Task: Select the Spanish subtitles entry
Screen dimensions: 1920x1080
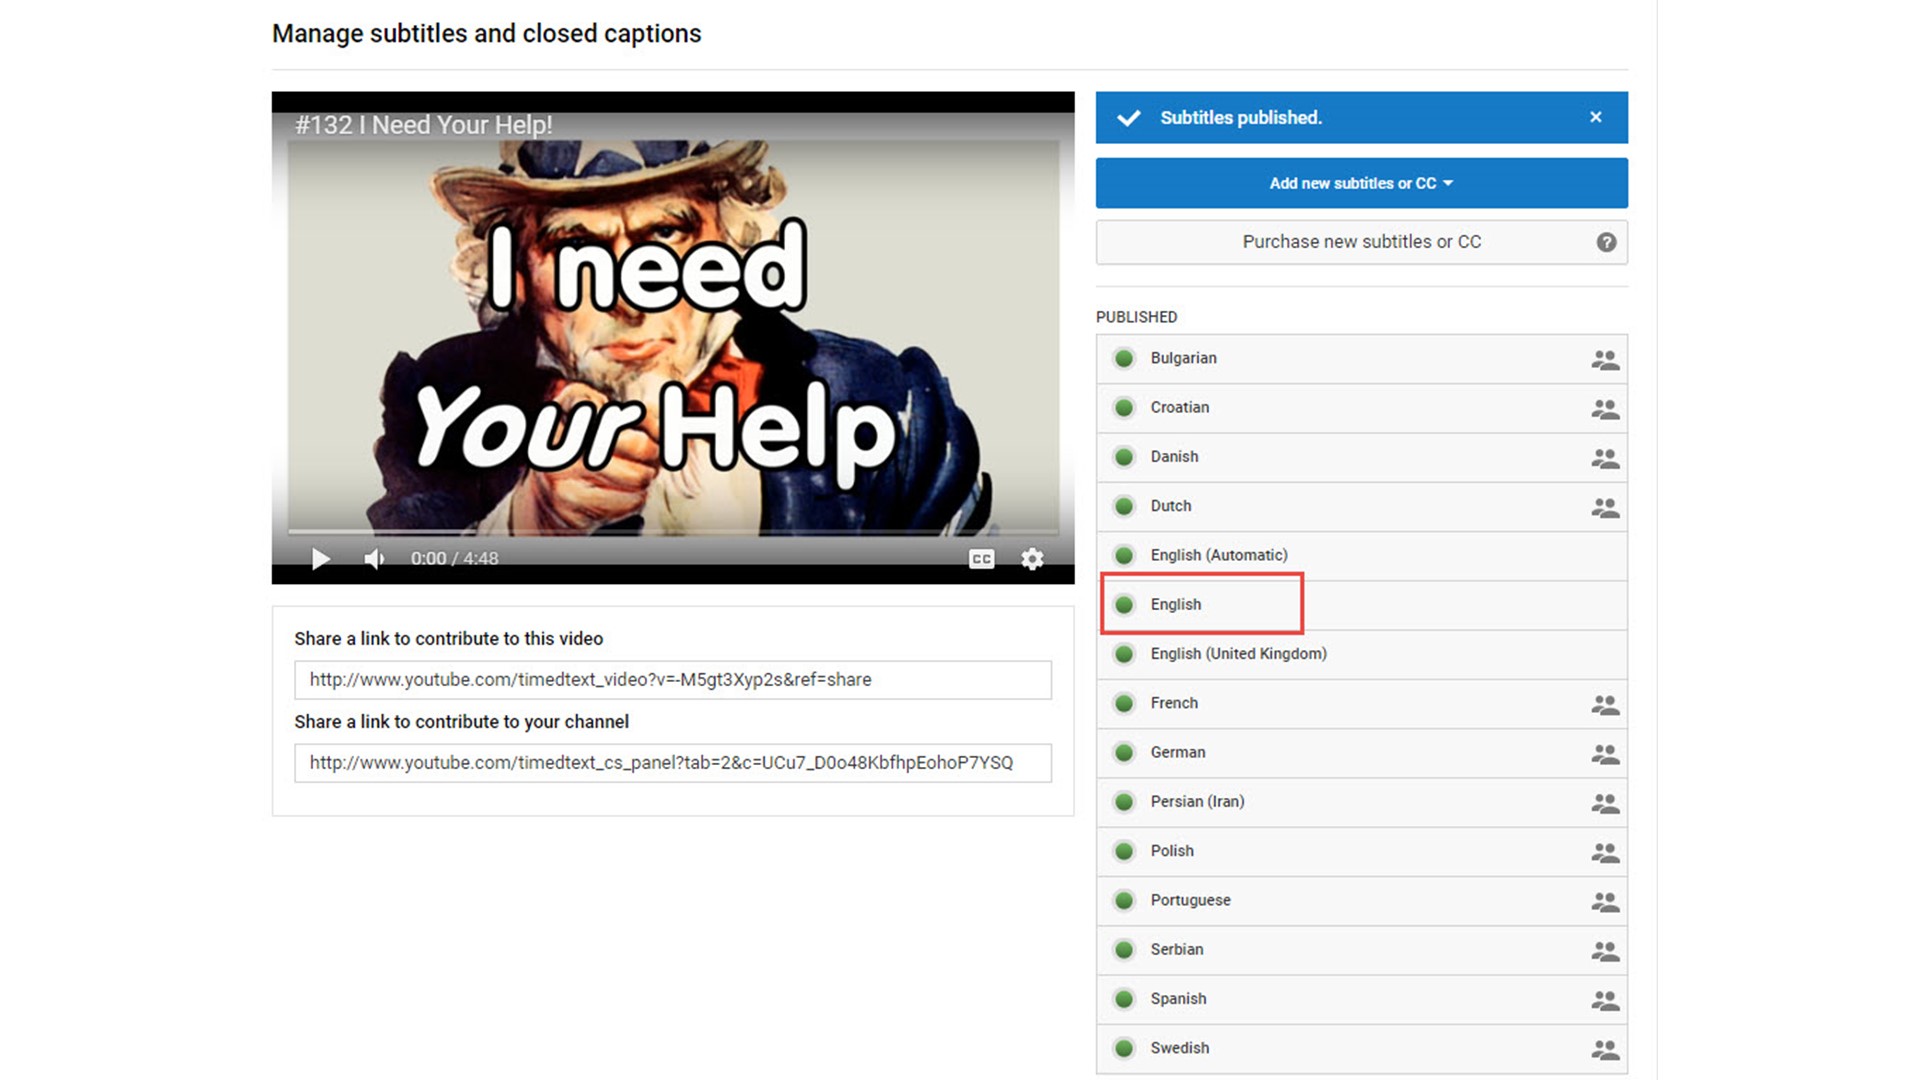Action: [1361, 999]
